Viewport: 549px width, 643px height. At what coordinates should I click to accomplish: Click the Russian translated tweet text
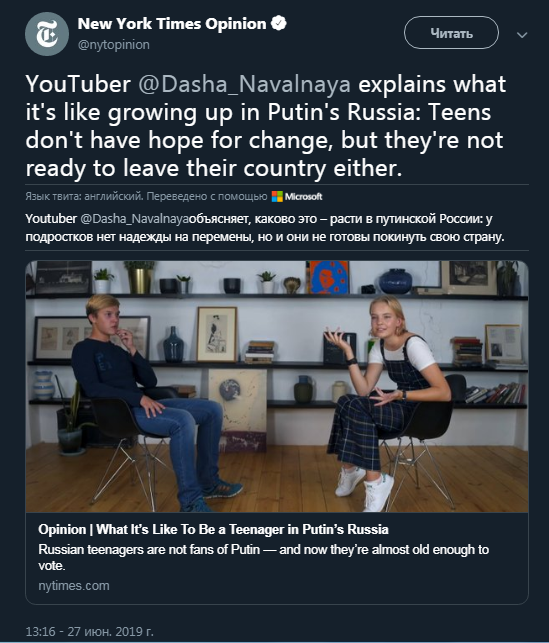point(265,228)
